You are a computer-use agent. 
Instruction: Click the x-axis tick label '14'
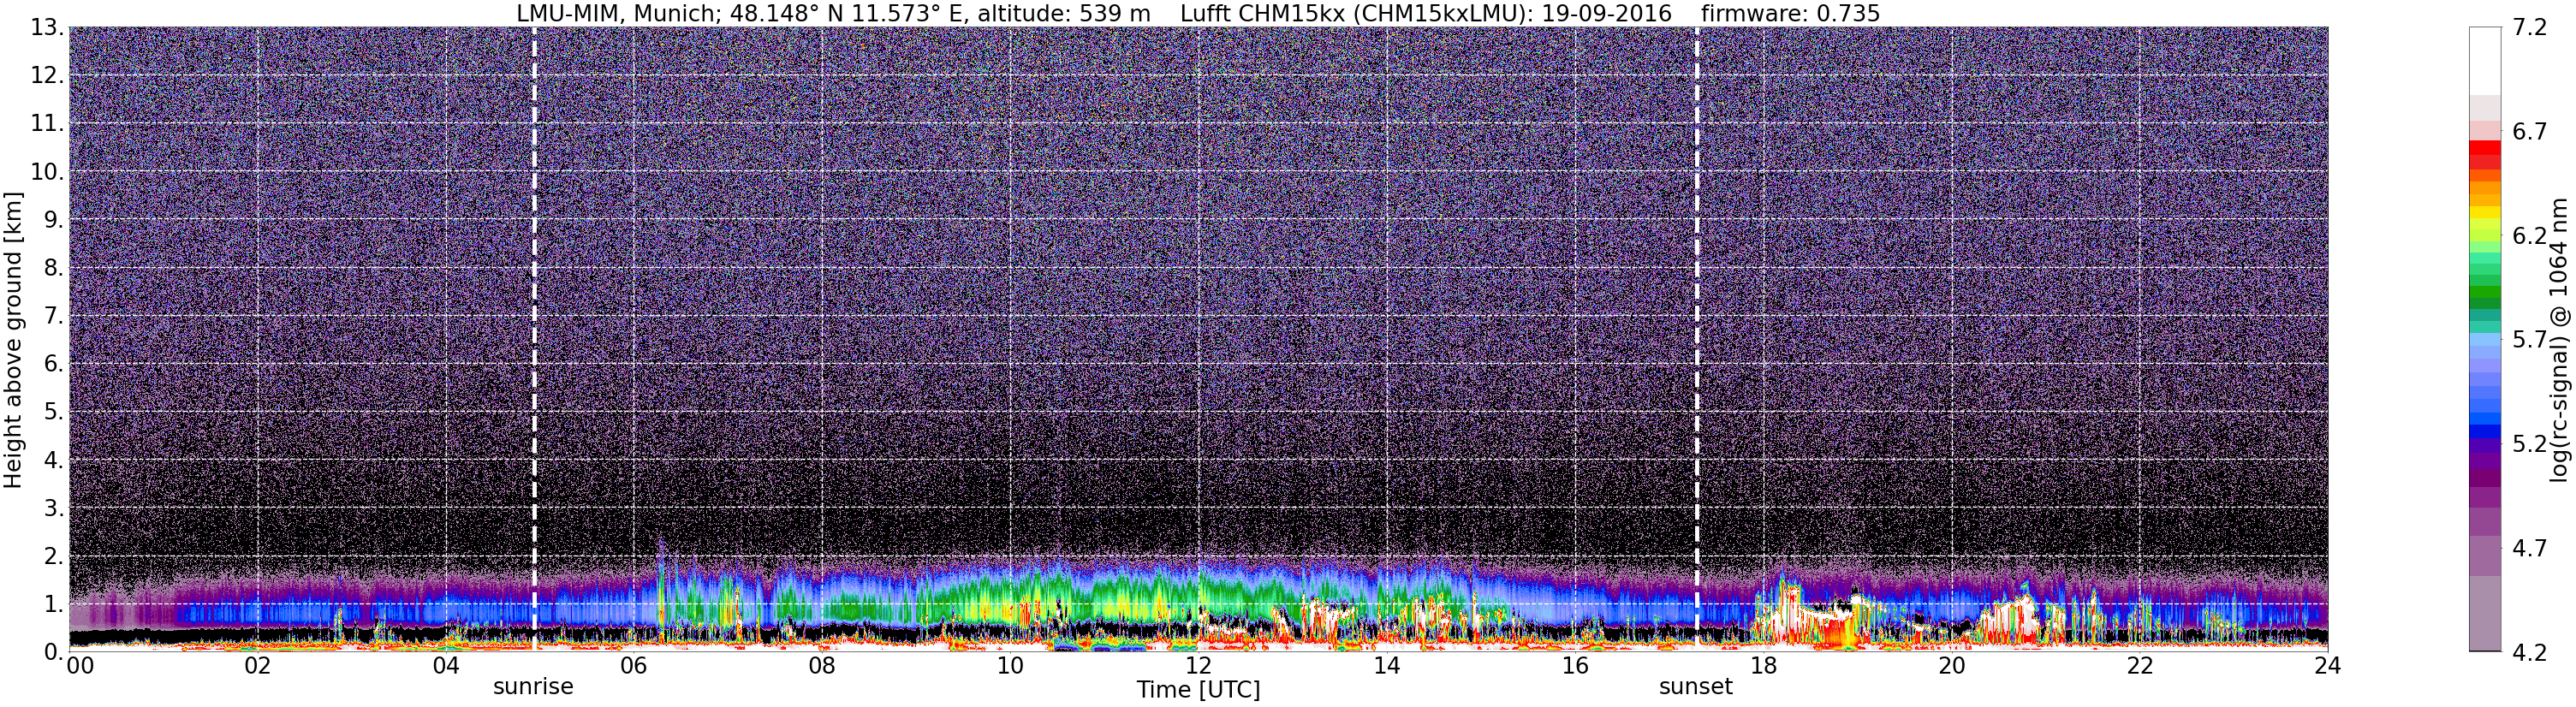pyautogui.click(x=1386, y=666)
